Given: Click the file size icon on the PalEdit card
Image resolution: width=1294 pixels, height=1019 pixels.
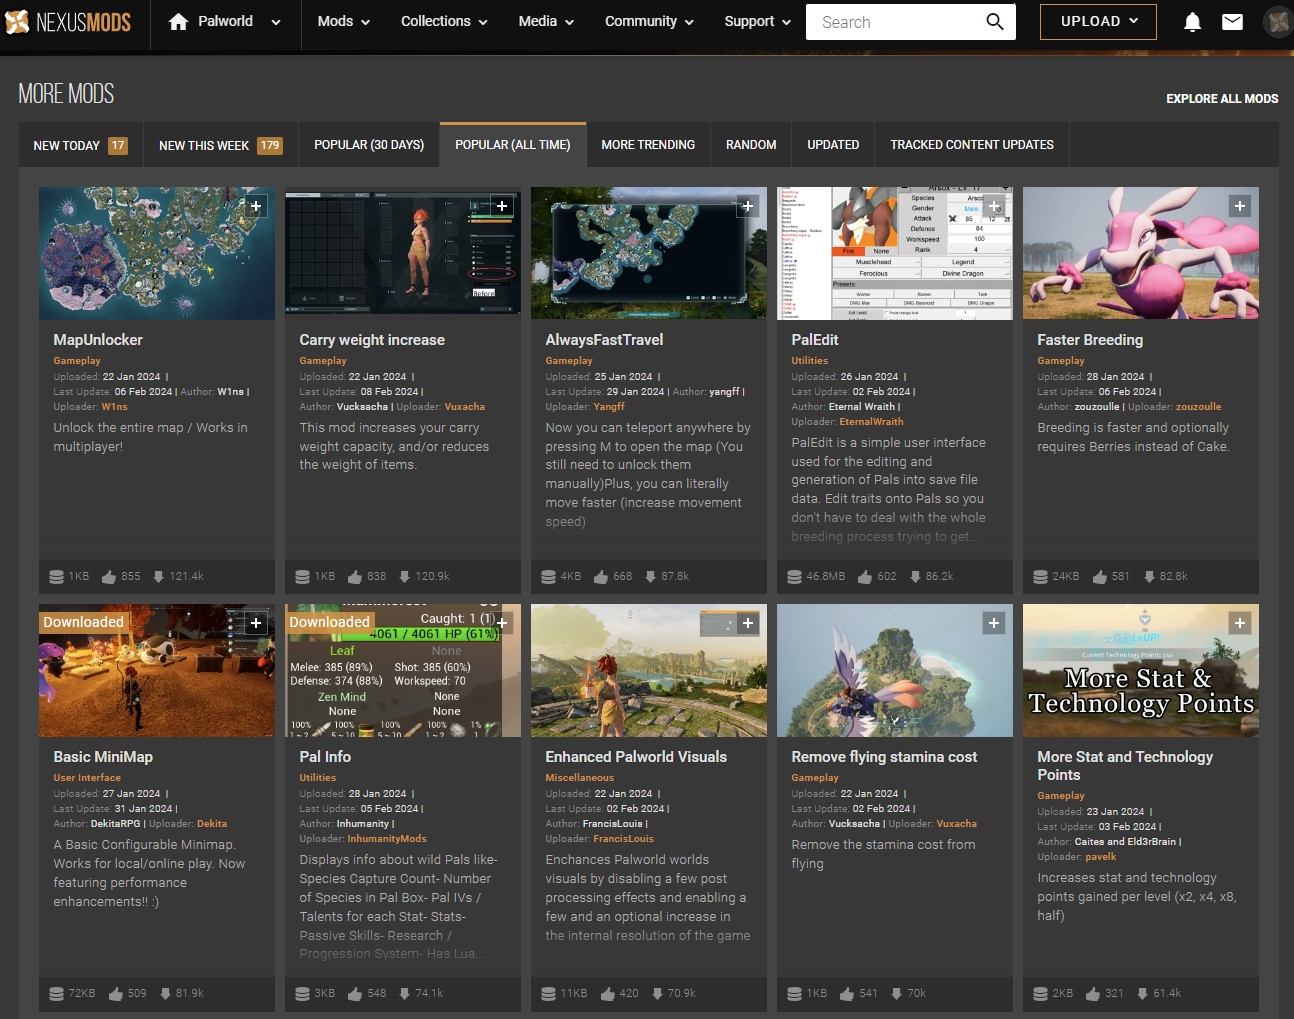Looking at the screenshot, I should click(x=793, y=576).
